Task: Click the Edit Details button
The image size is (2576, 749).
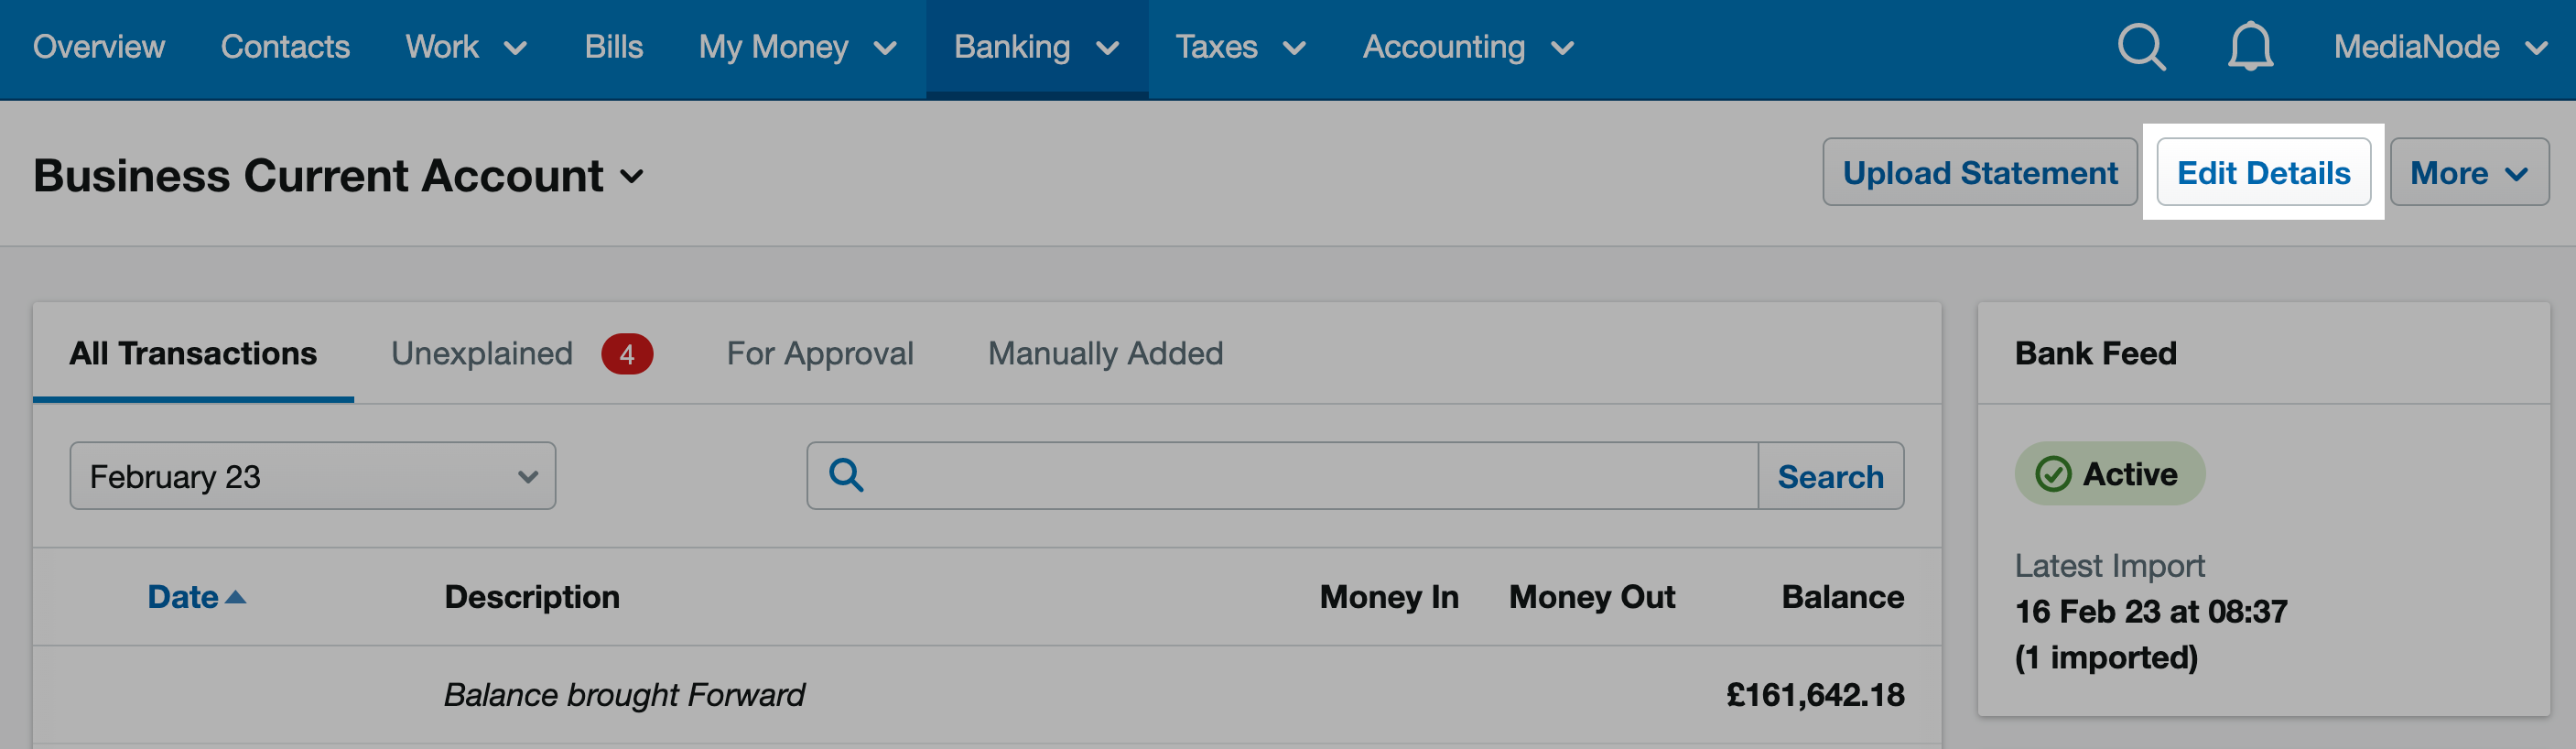Action: [x=2263, y=173]
